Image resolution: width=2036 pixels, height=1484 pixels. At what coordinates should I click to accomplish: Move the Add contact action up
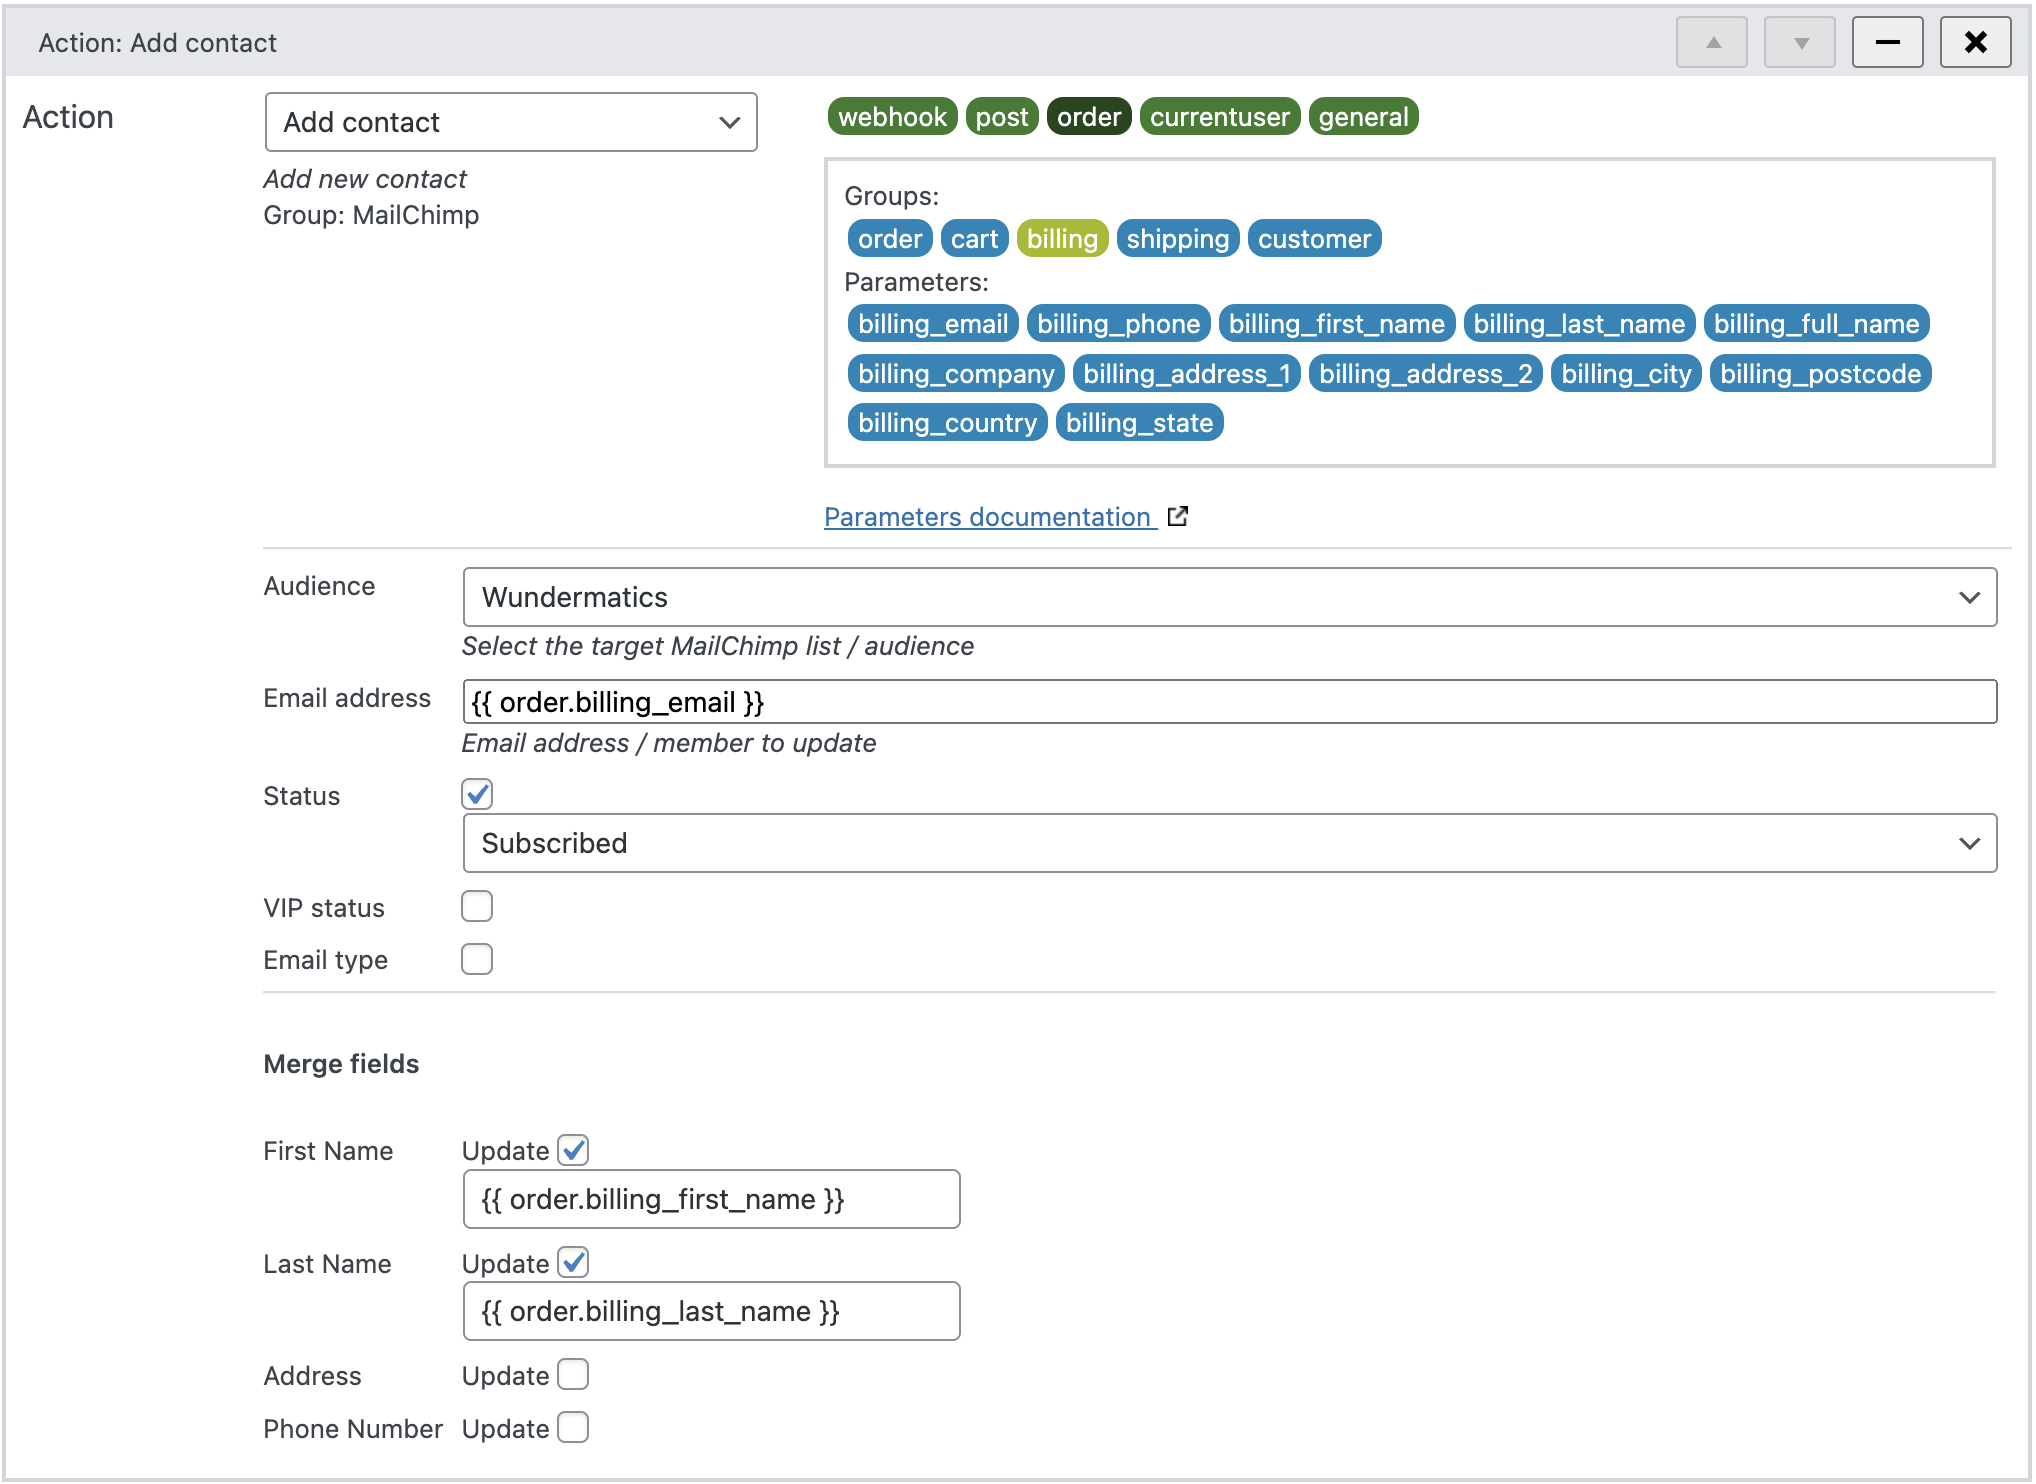click(1712, 42)
